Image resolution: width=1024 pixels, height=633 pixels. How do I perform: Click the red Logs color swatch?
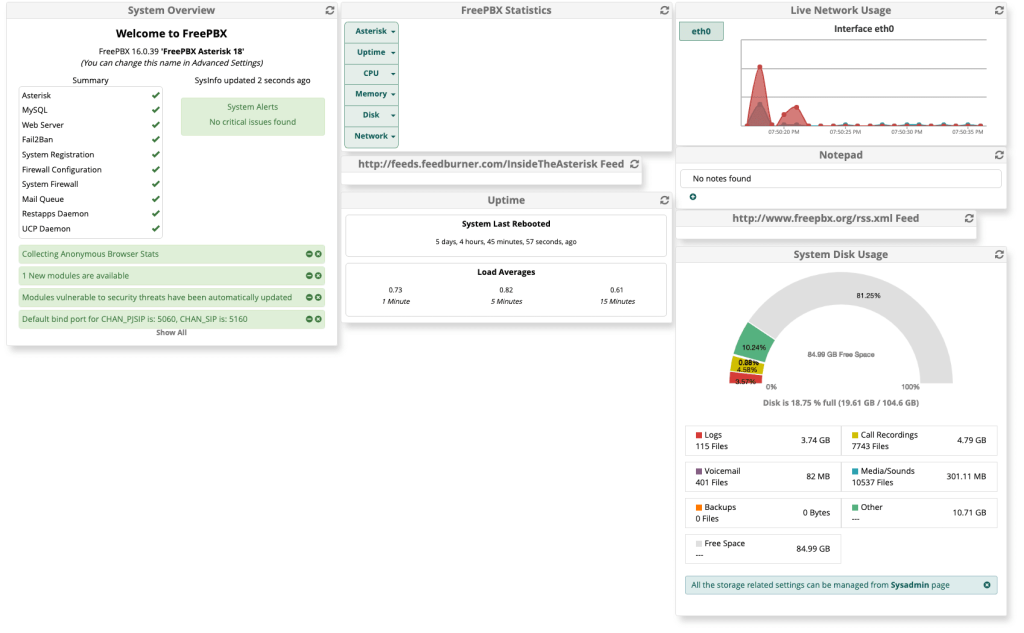(x=699, y=435)
